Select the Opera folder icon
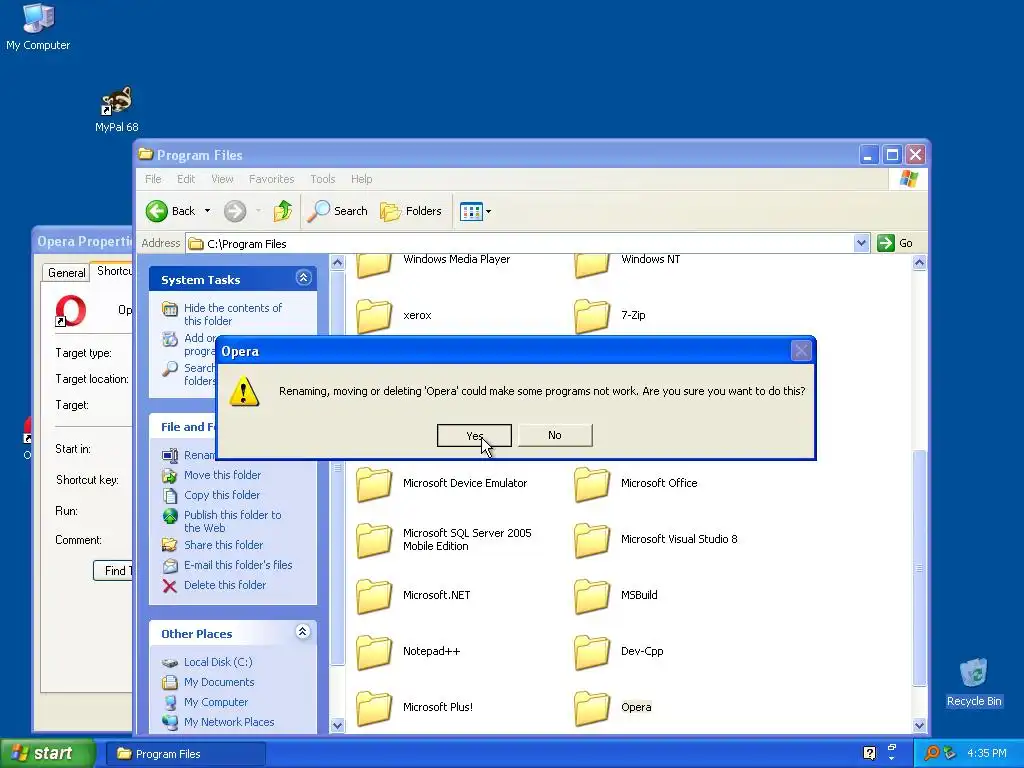Image resolution: width=1024 pixels, height=768 pixels. (x=592, y=709)
